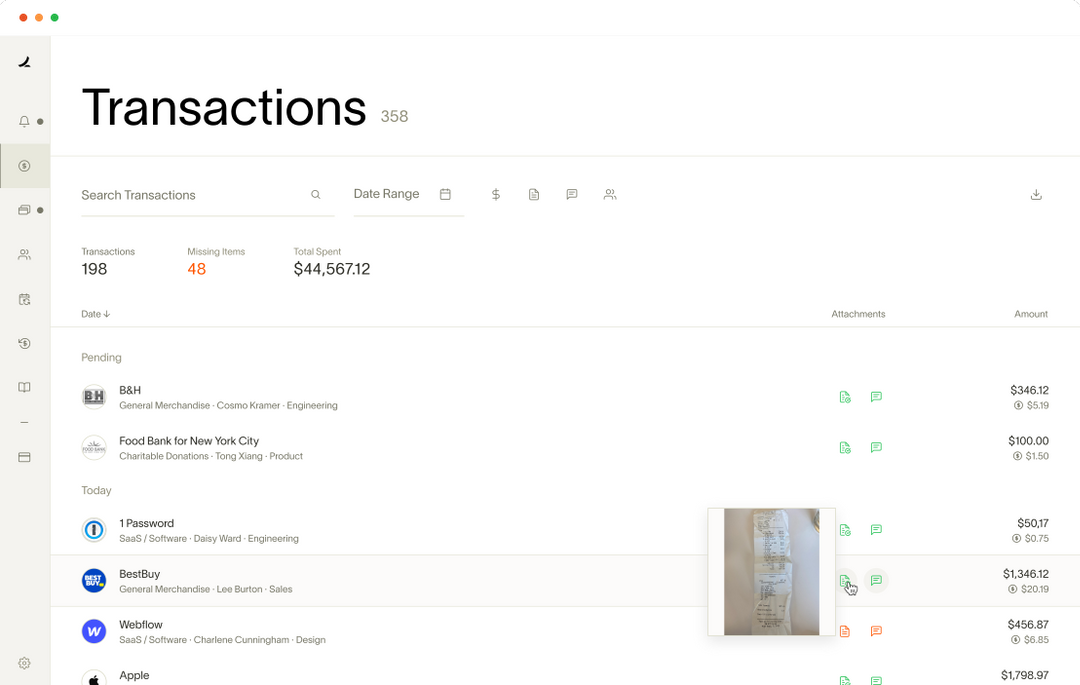Open Settings from the sidebar gear
This screenshot has width=1080, height=685.
23,663
